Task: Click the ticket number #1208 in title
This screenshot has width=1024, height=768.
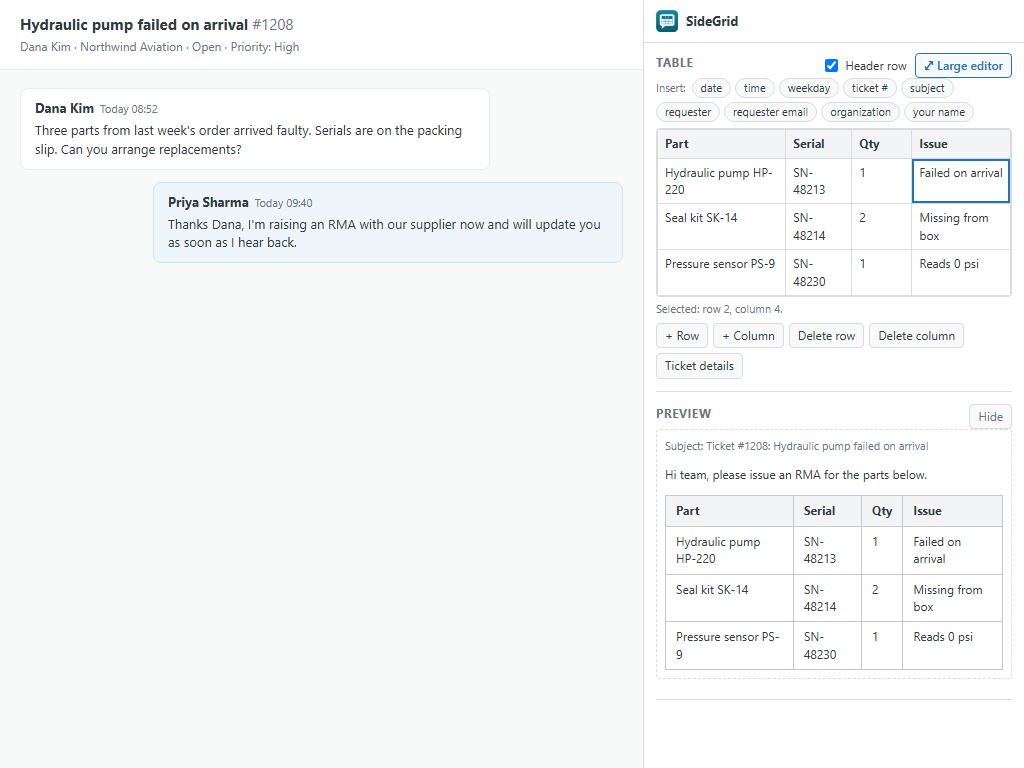Action: [273, 25]
